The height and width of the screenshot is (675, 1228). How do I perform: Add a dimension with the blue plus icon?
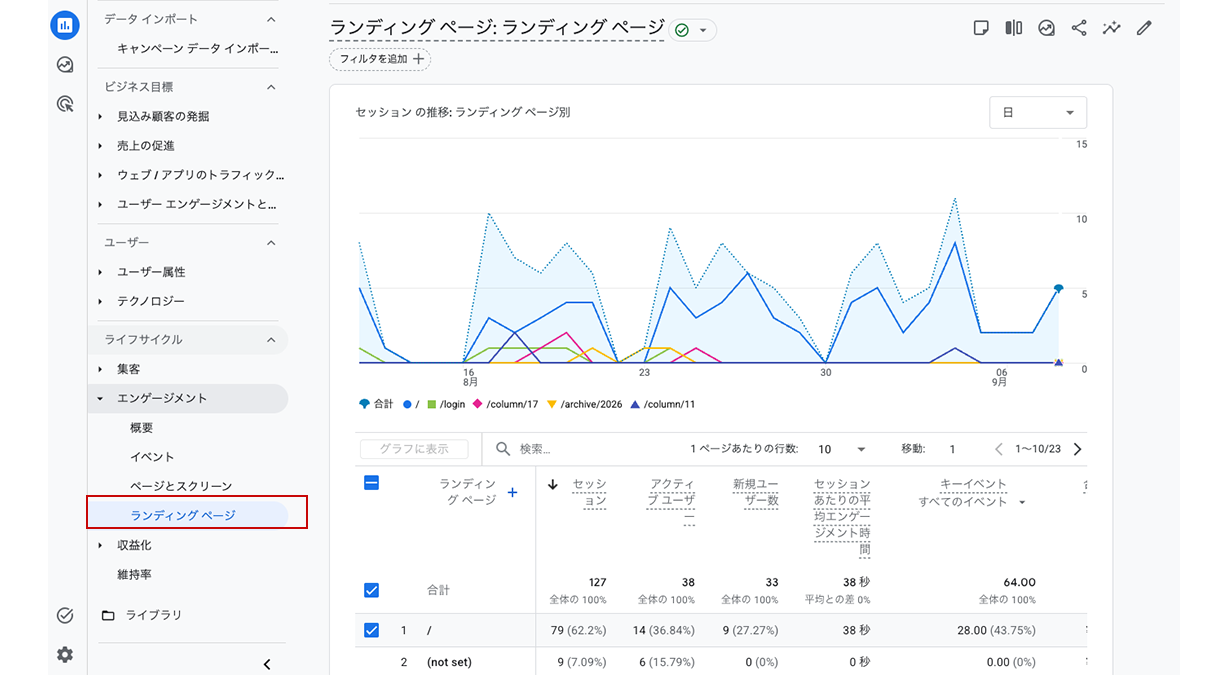click(513, 492)
